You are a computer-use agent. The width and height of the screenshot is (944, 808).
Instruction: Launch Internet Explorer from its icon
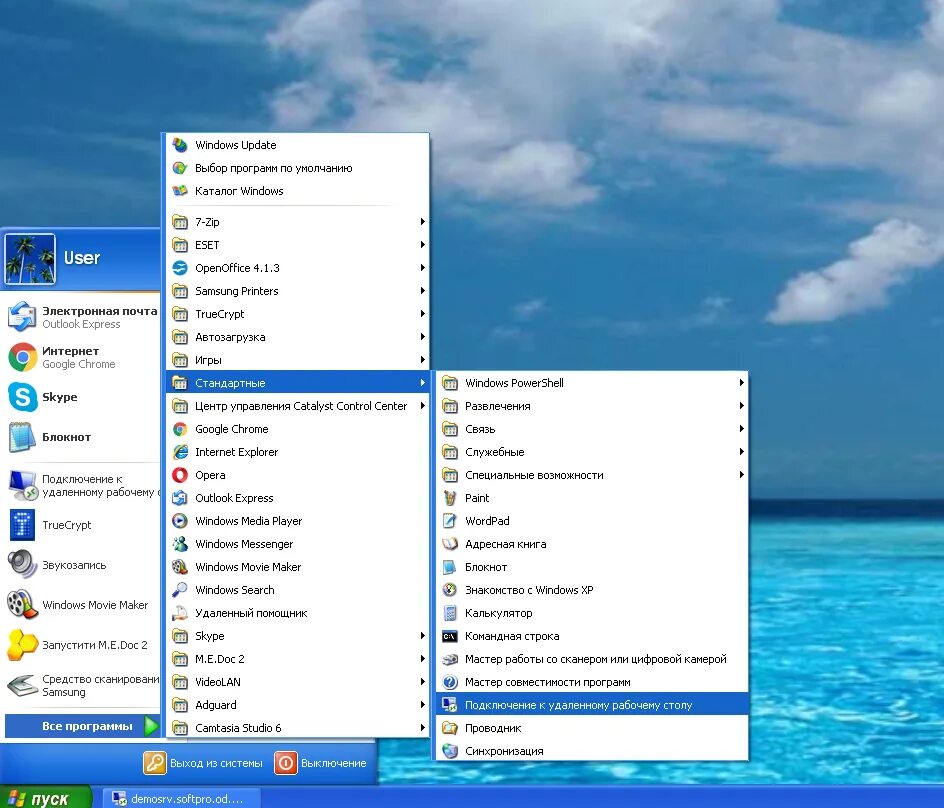tap(179, 452)
